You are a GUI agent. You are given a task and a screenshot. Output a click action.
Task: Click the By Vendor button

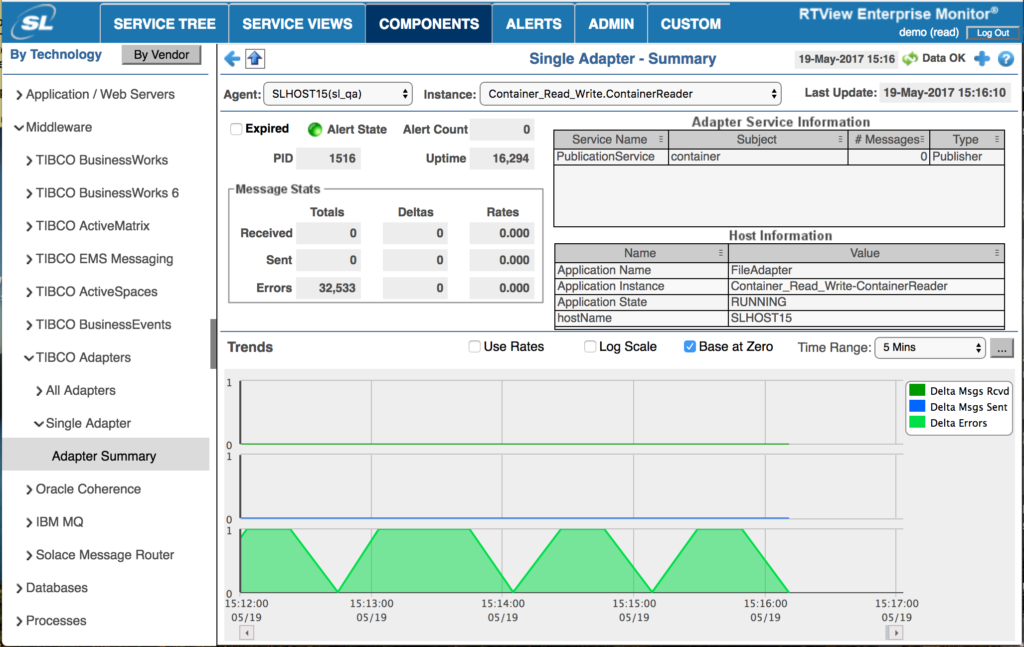(161, 55)
